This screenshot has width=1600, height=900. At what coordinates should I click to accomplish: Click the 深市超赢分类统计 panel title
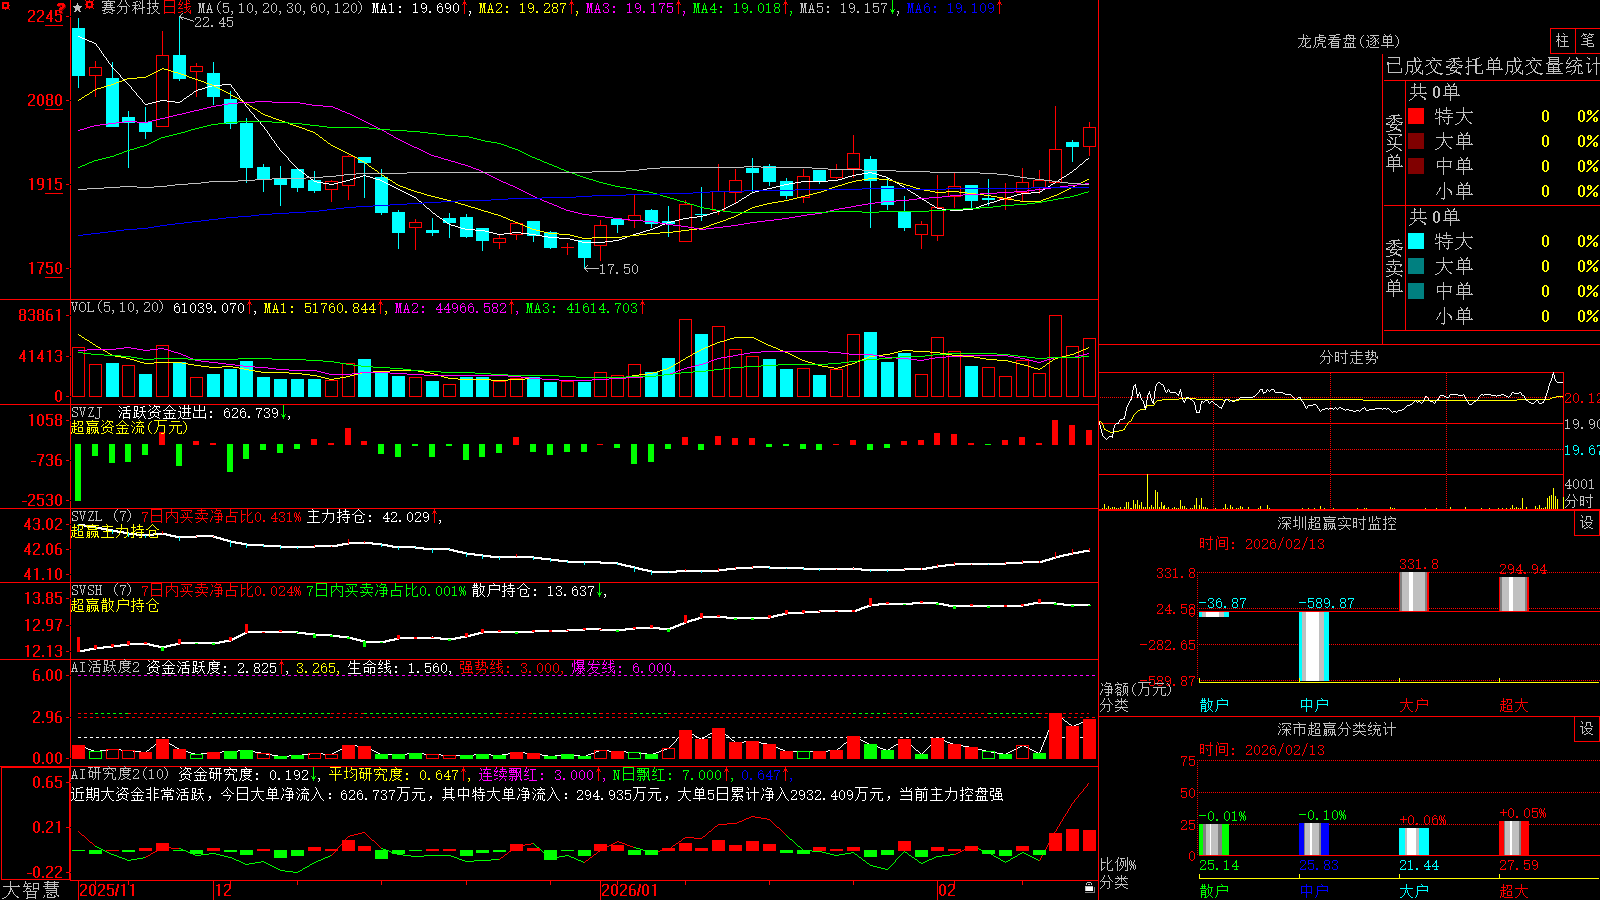coord(1337,729)
